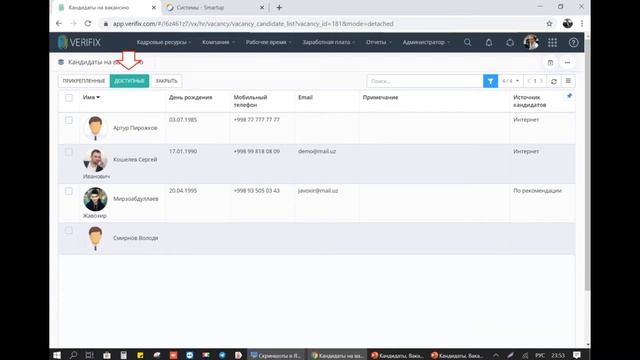The height and width of the screenshot is (360, 640).
Task: Open the apps grid icon
Action: click(552, 42)
